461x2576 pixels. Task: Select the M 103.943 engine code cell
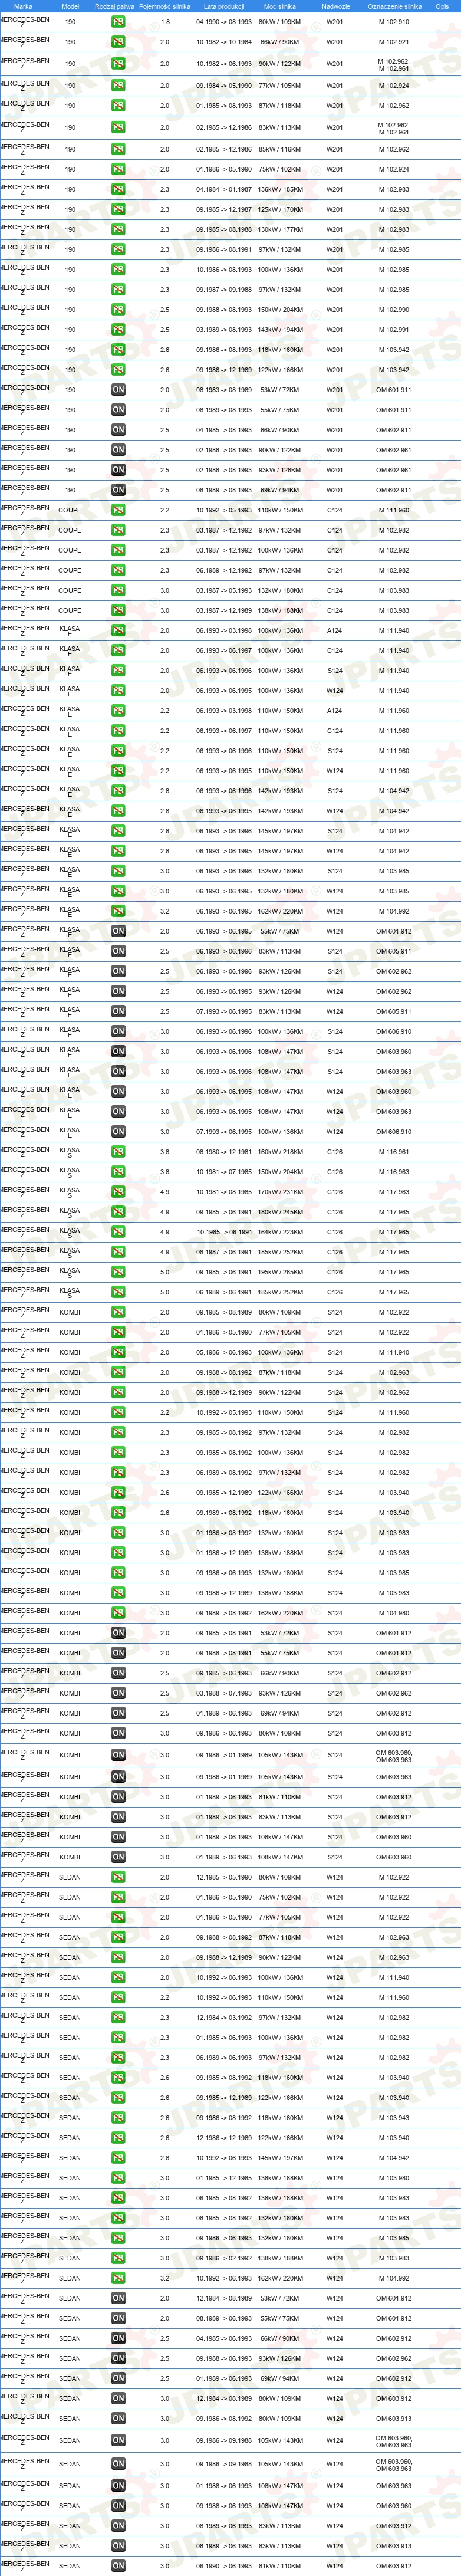point(394,2118)
